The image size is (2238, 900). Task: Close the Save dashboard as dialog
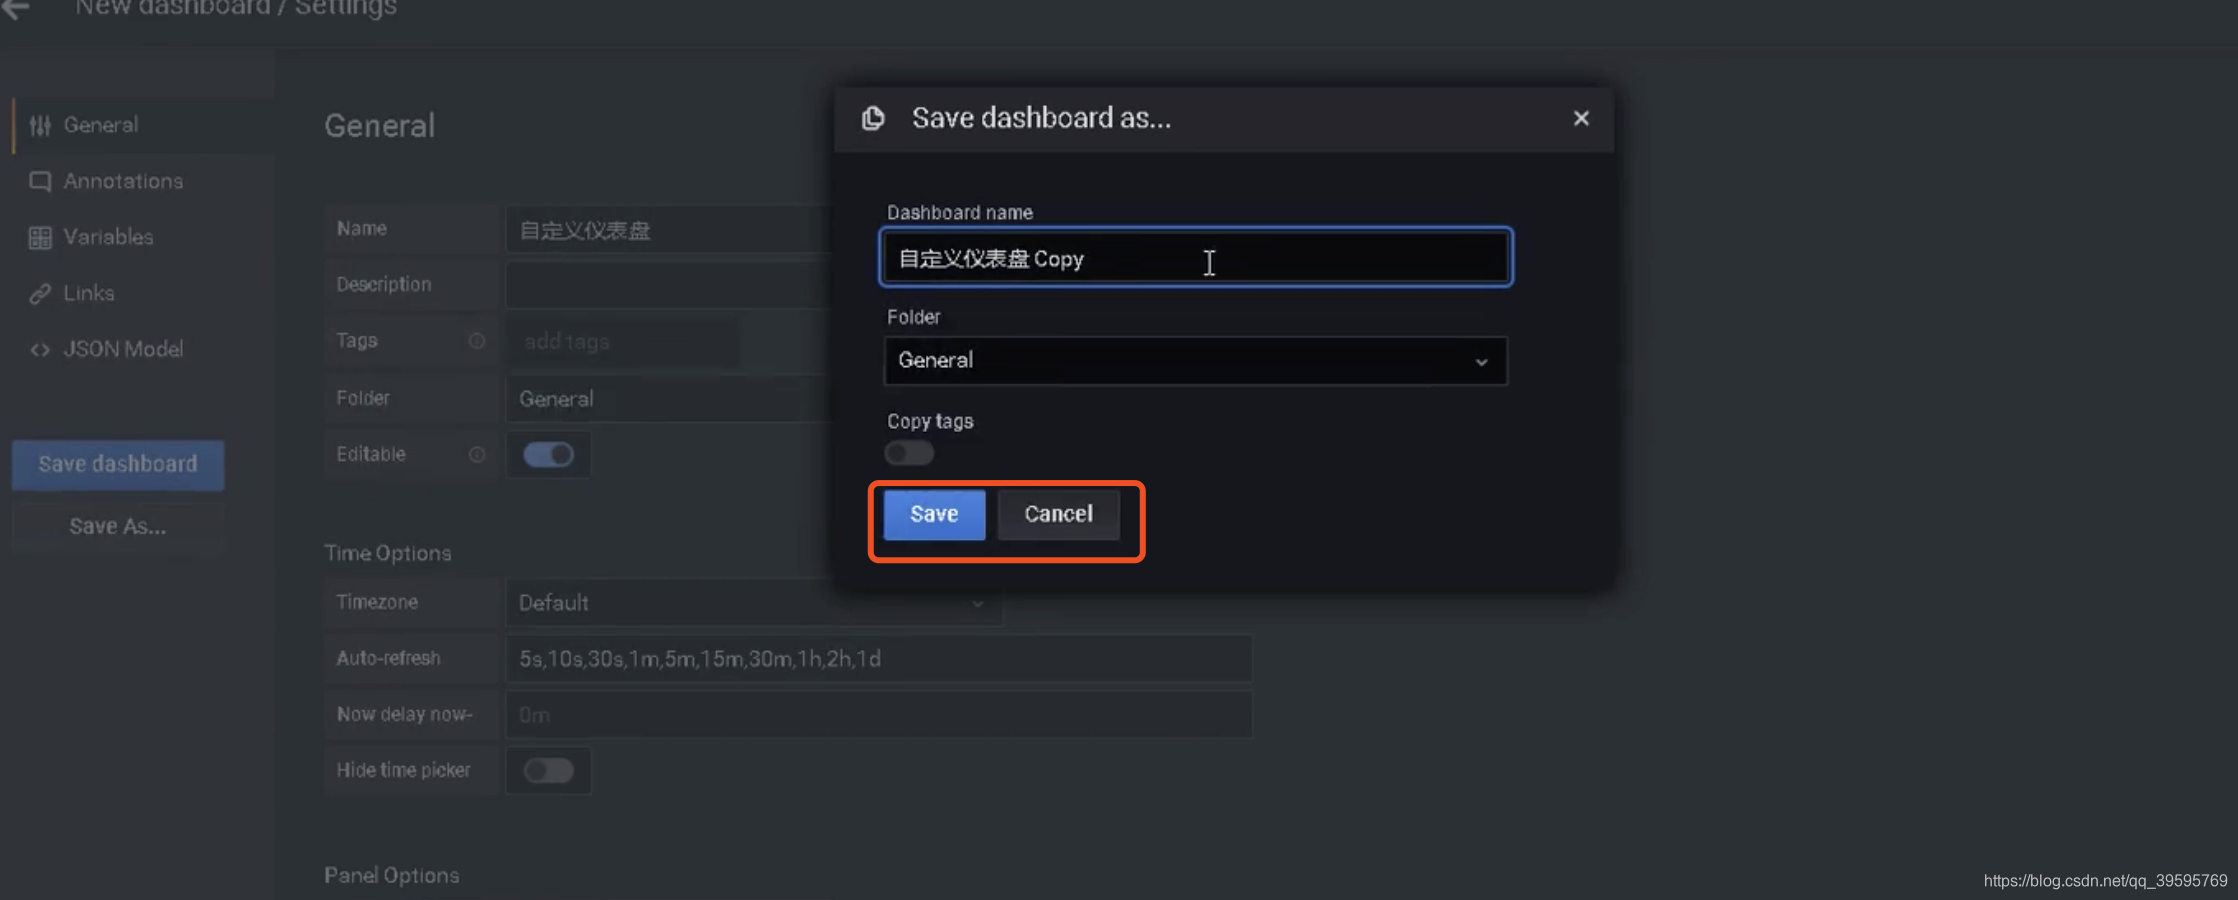1580,118
